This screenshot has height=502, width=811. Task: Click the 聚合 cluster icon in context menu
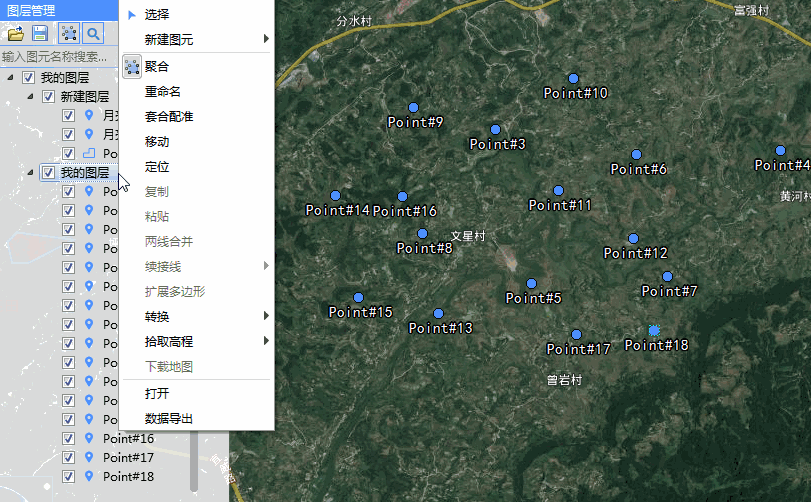[x=132, y=67]
